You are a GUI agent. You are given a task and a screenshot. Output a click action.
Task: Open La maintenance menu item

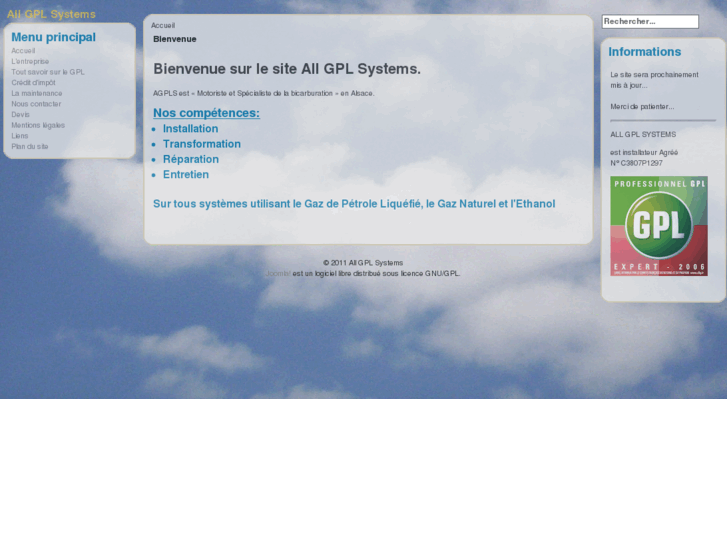(37, 93)
